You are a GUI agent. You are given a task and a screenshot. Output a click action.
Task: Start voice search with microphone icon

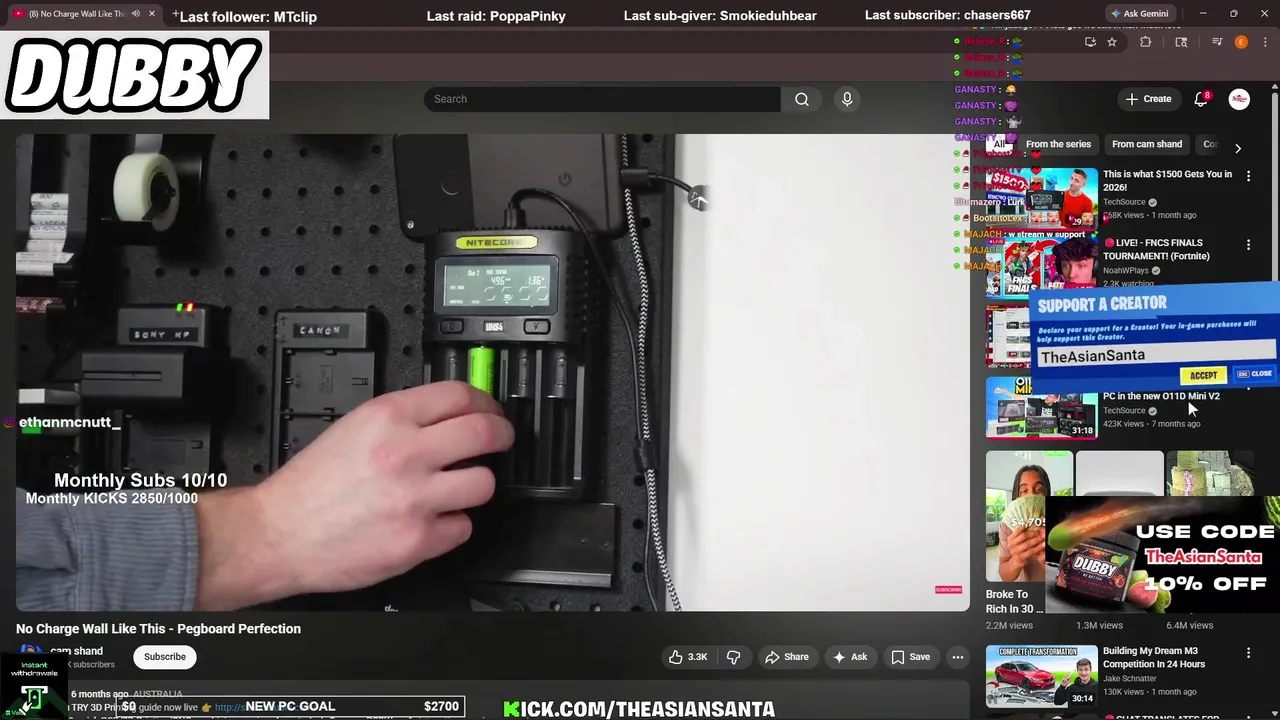pyautogui.click(x=847, y=99)
